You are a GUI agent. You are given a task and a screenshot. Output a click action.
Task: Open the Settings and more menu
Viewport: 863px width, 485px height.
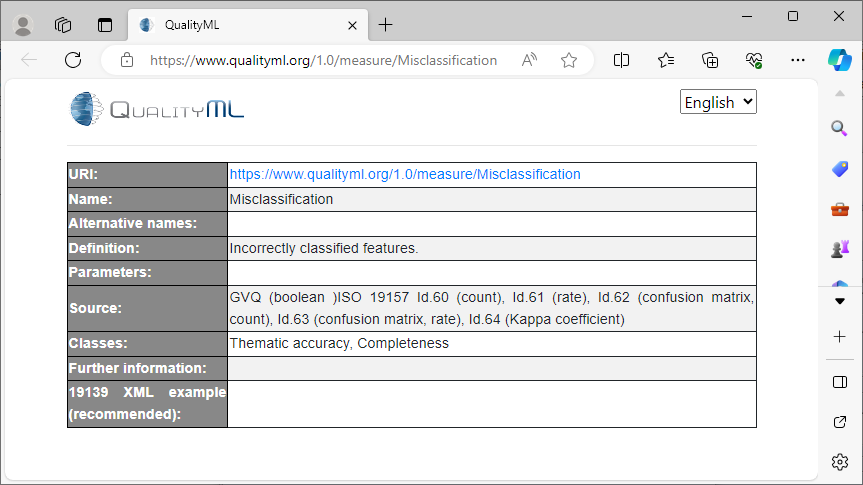(x=798, y=60)
